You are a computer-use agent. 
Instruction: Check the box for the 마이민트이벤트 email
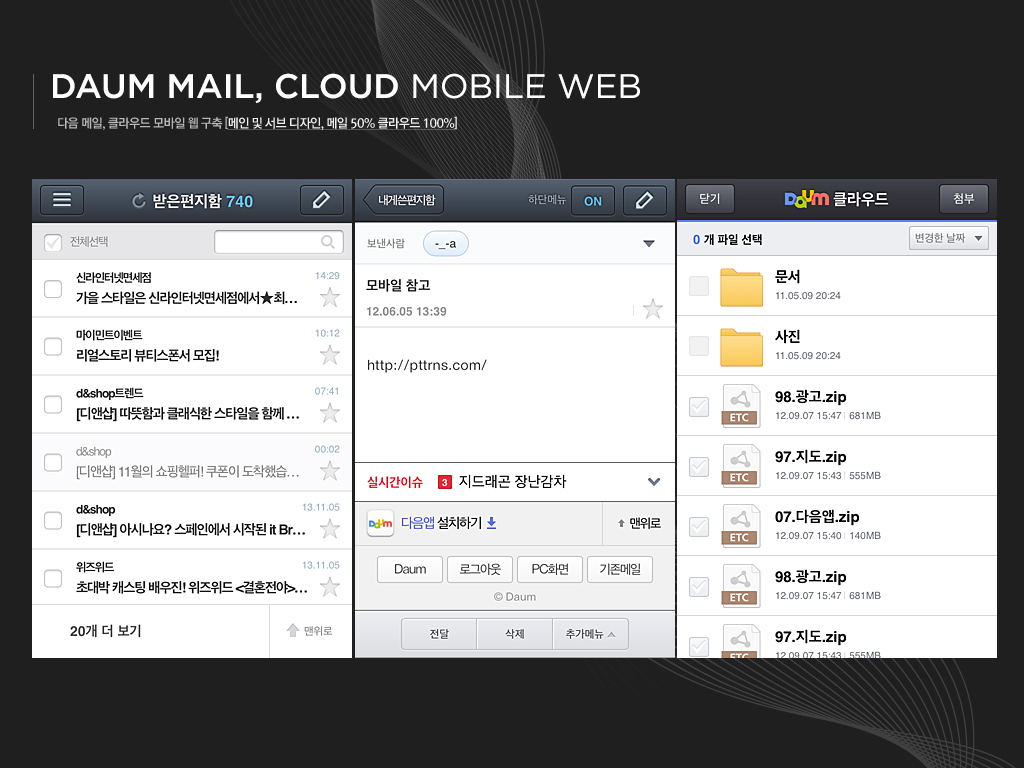pyautogui.click(x=53, y=346)
